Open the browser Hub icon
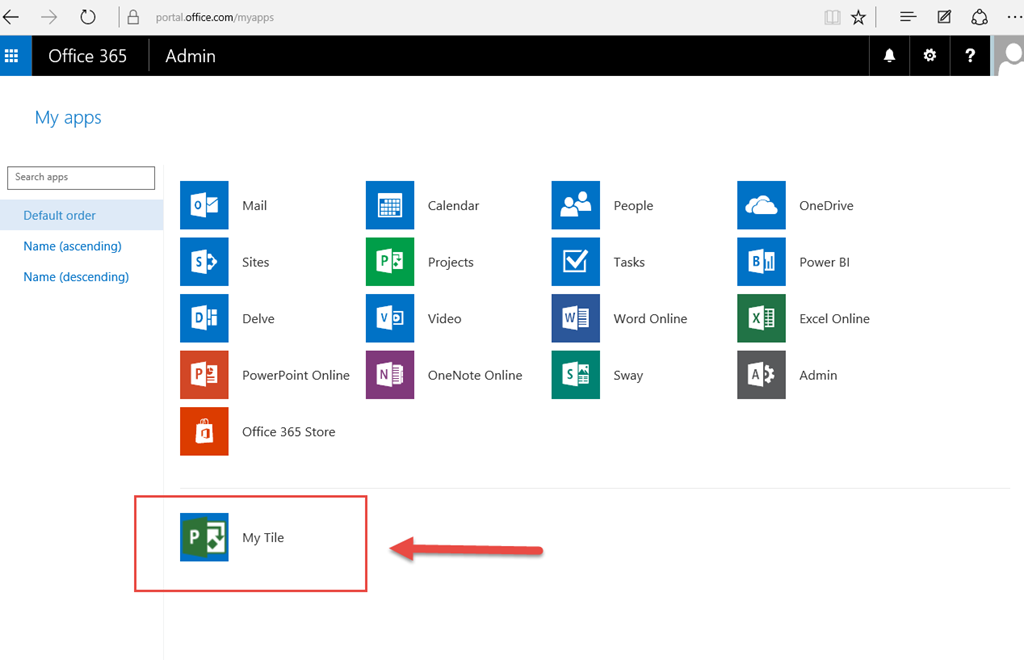 click(908, 17)
